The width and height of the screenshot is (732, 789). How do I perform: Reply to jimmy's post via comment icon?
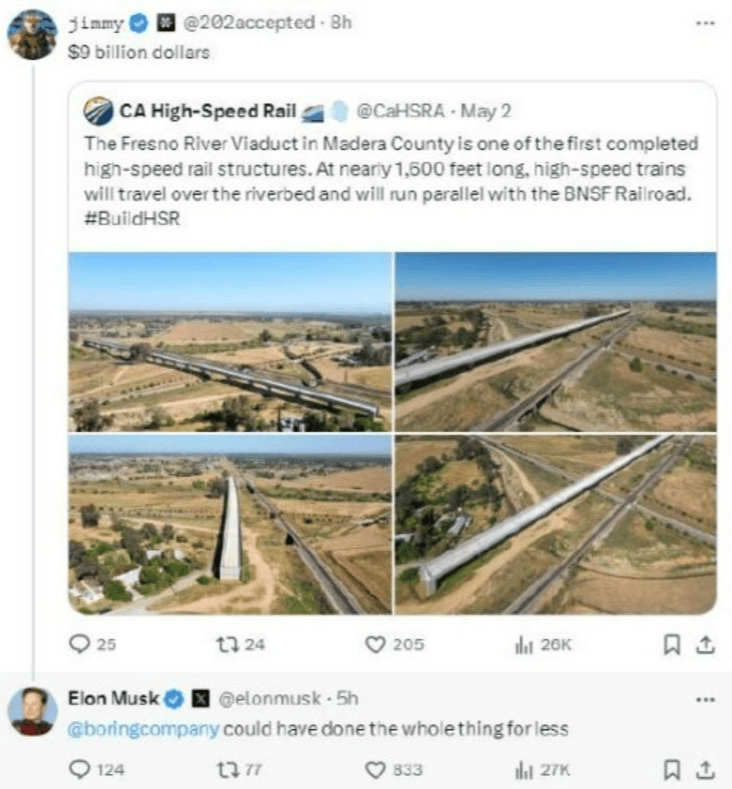80,645
